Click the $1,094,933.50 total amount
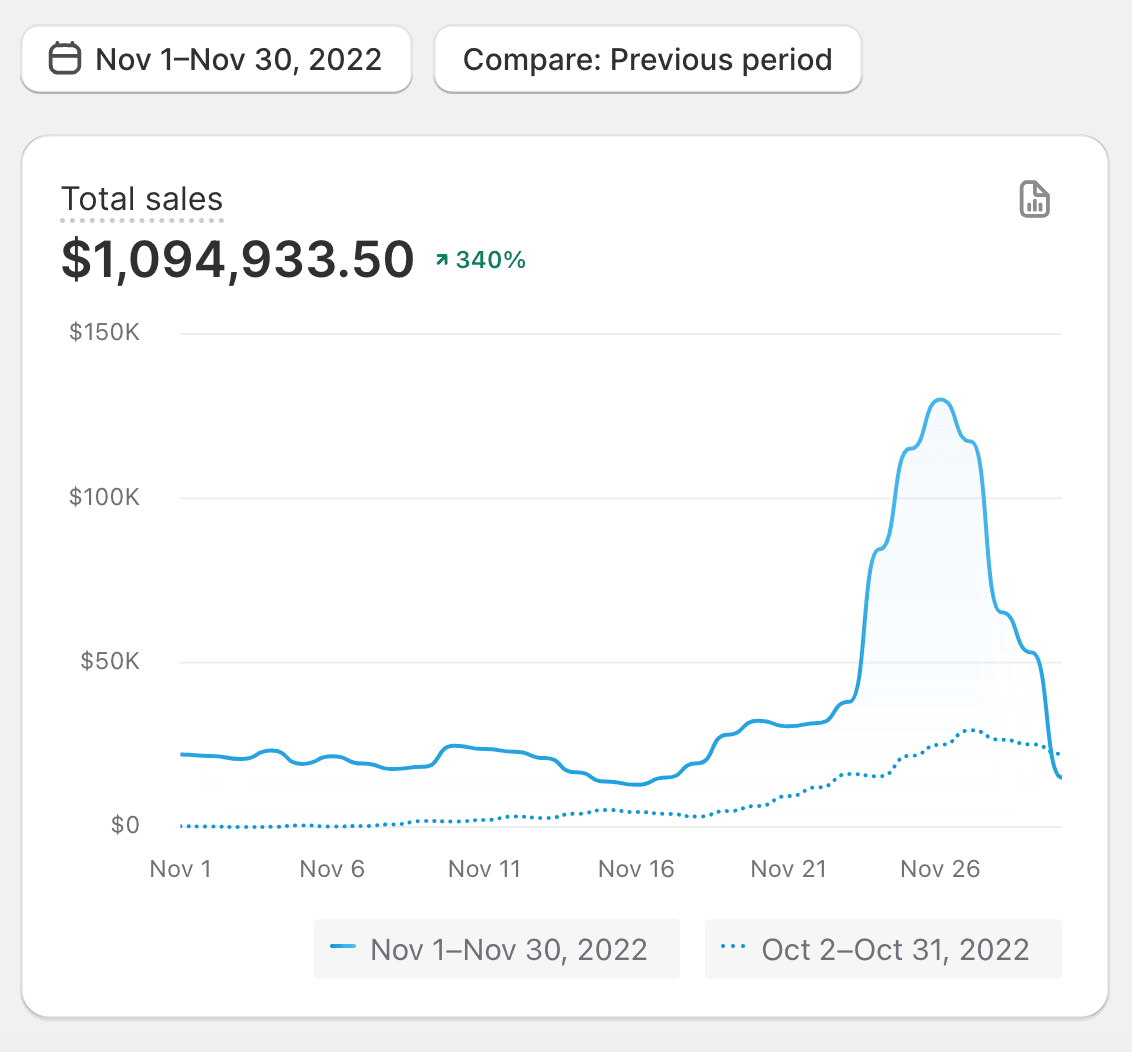The image size is (1132, 1052). coord(237,259)
